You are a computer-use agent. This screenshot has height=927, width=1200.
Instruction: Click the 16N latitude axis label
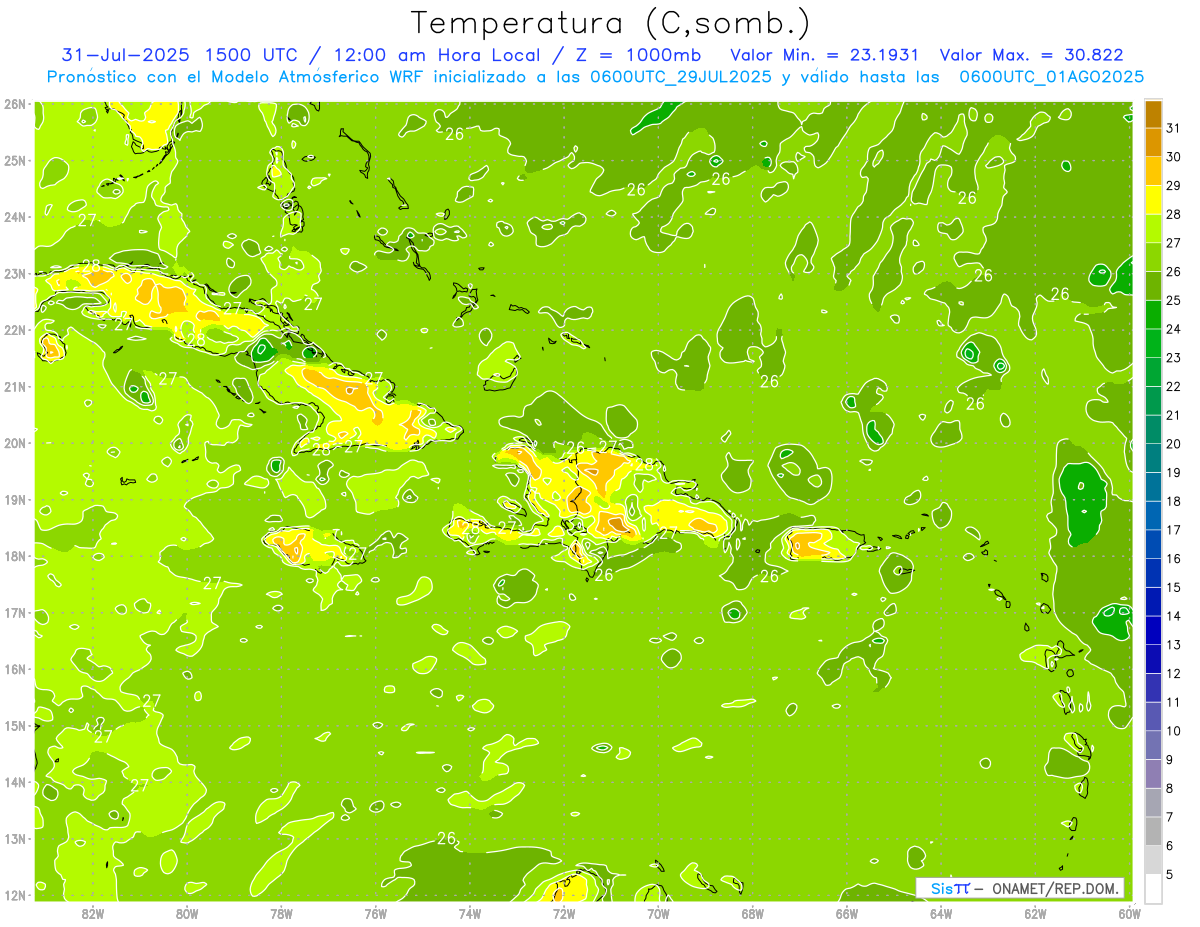point(15,669)
